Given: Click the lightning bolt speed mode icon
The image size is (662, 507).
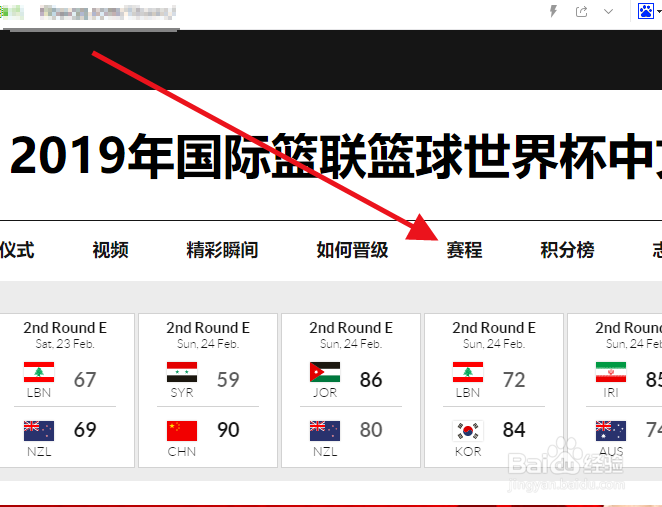Looking at the screenshot, I should point(553,11).
